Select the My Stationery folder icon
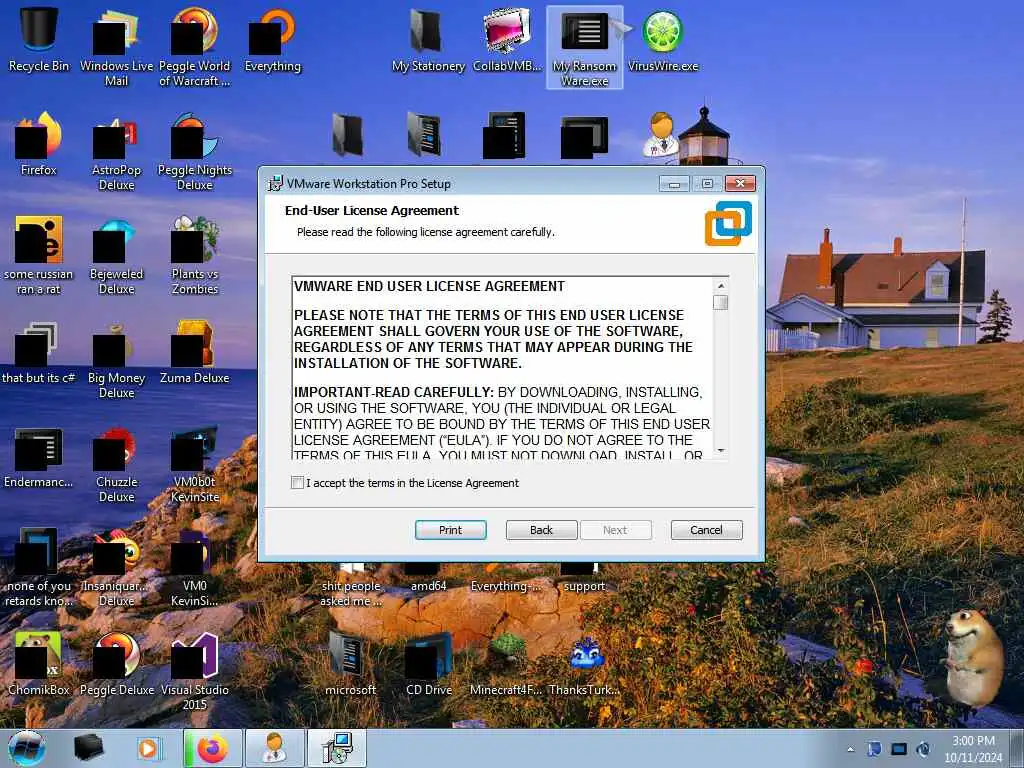 [428, 39]
